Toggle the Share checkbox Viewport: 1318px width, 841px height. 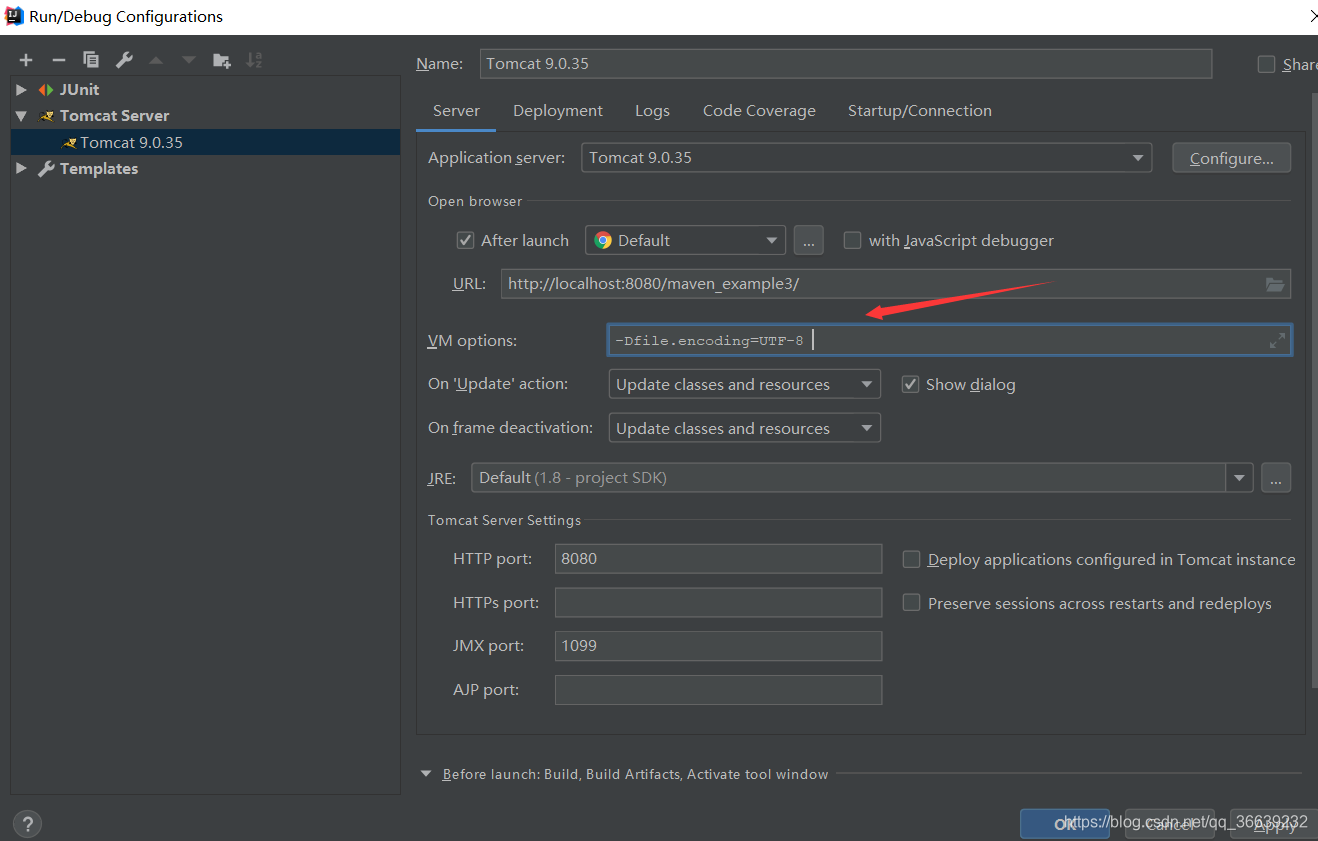(1266, 64)
